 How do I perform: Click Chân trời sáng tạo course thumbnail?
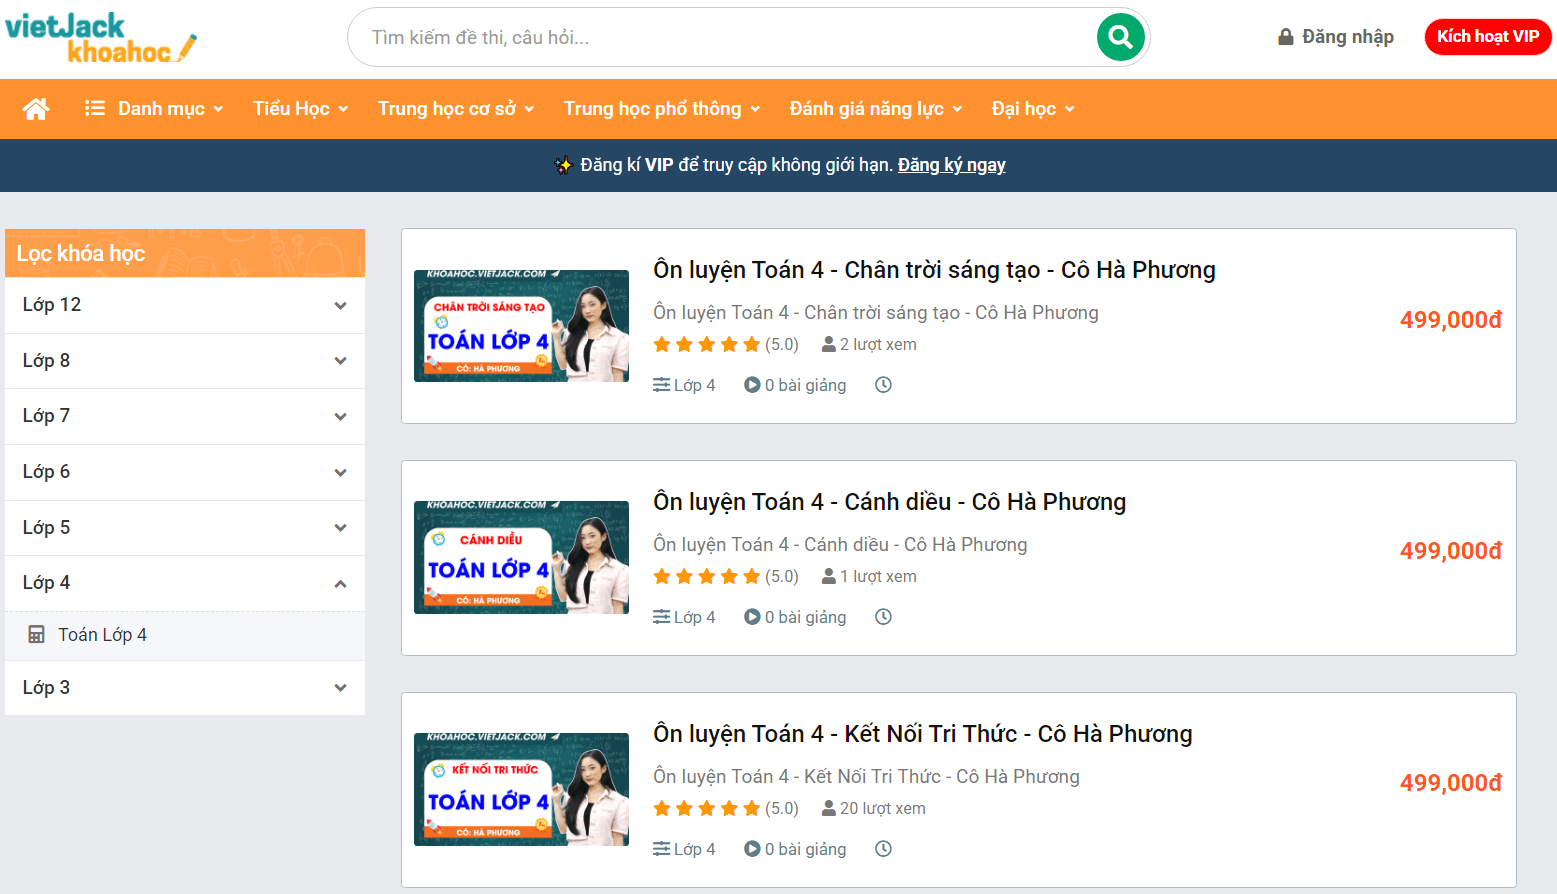click(x=521, y=326)
